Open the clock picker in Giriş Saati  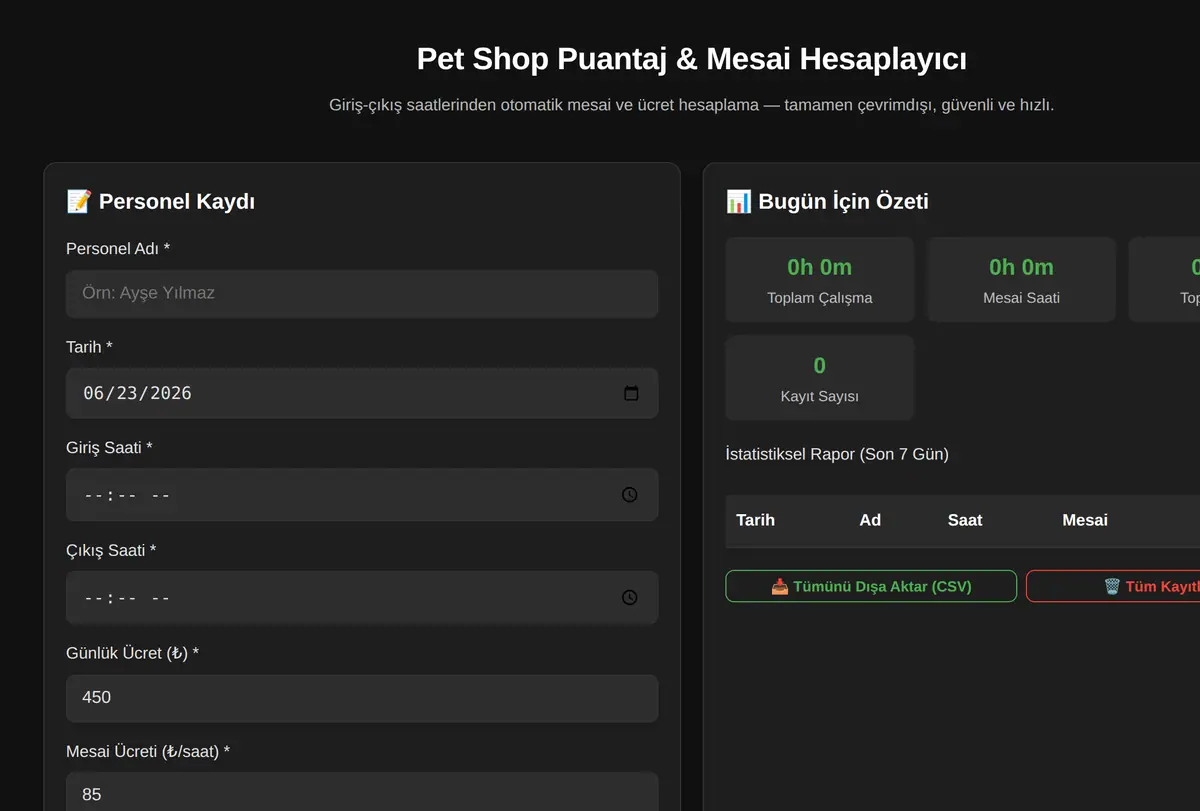630,494
